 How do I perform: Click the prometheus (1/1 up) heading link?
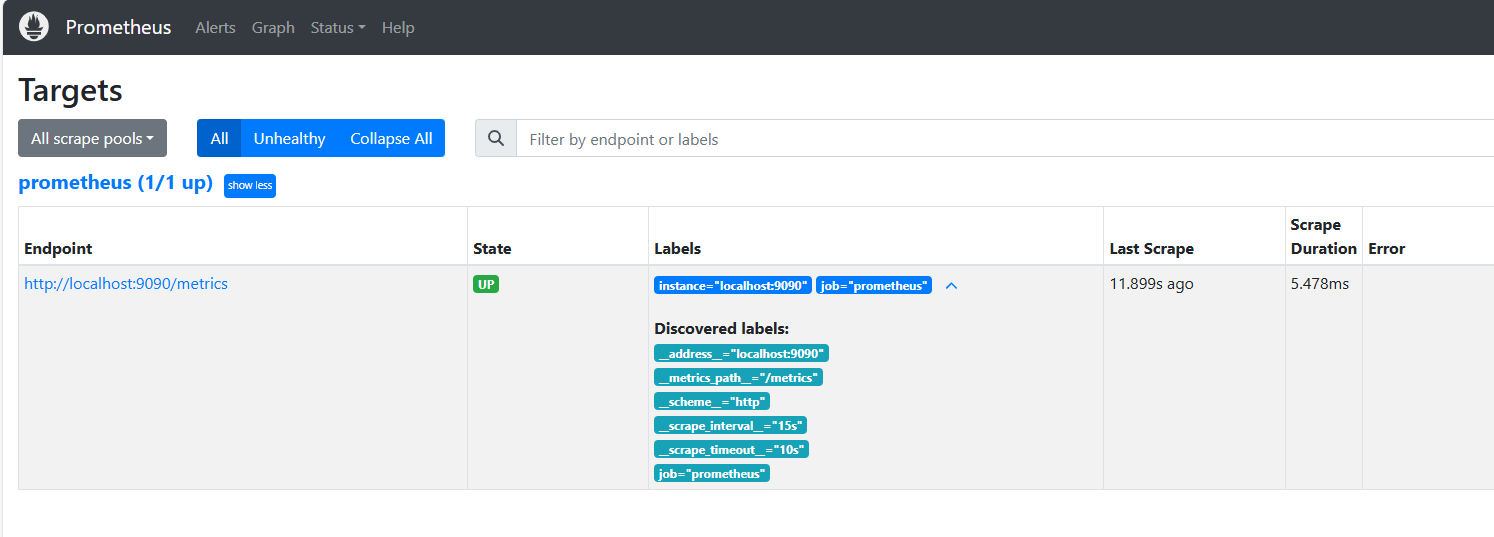115,183
